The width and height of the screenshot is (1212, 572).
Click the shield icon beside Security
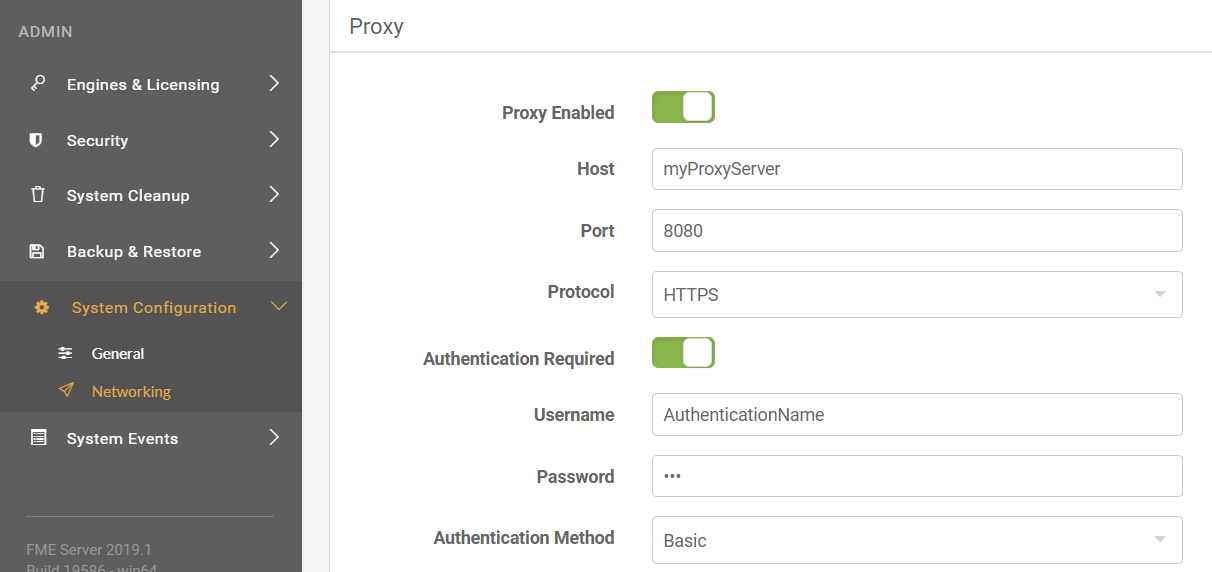click(37, 140)
